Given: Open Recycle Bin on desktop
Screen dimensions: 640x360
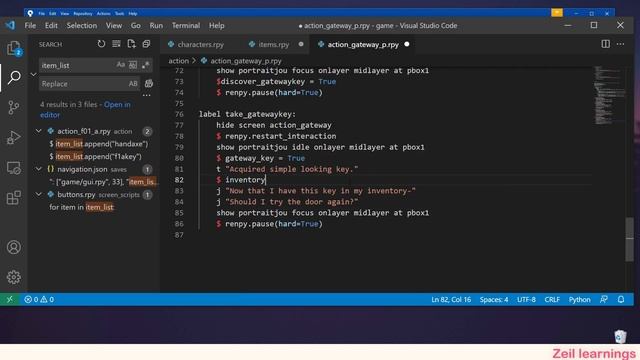Looking at the screenshot, I should (x=620, y=336).
